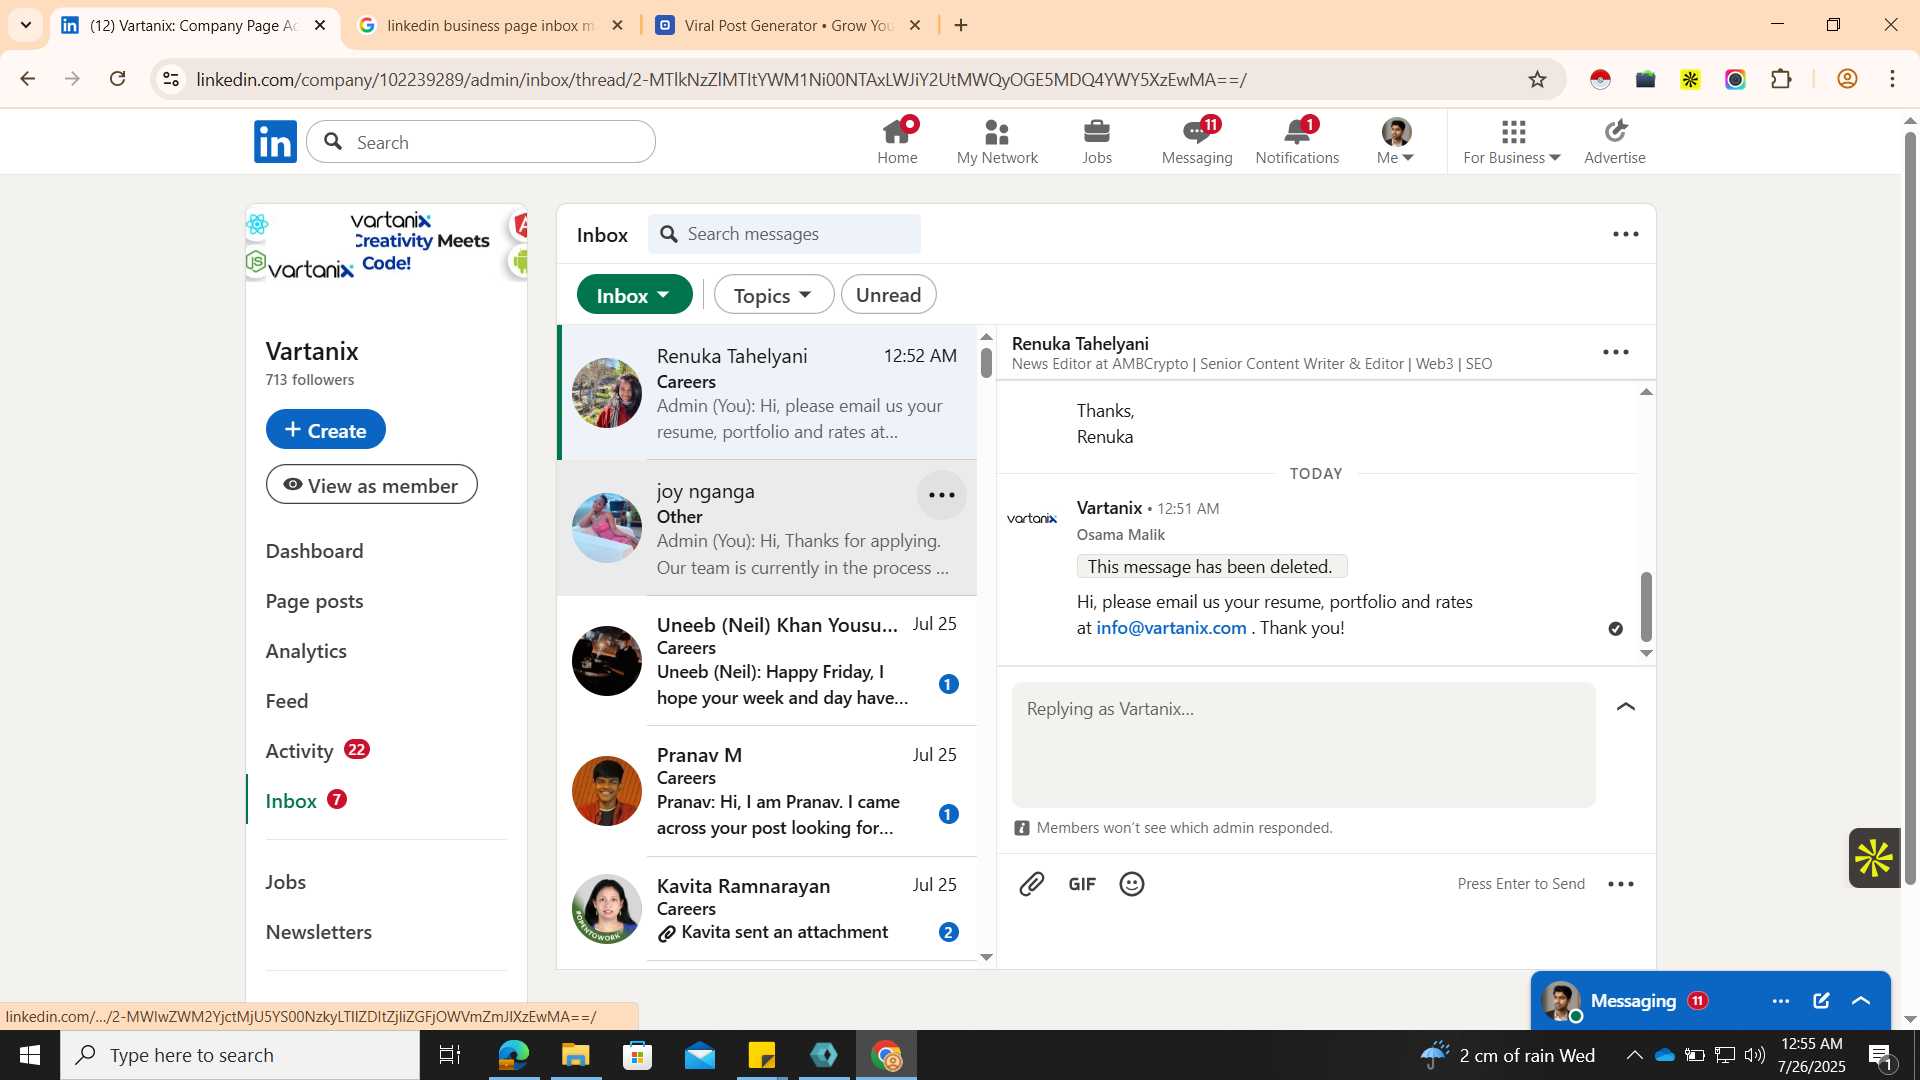1920x1080 pixels.
Task: Expand Messaging overlay chevron
Action: coord(1861,1001)
